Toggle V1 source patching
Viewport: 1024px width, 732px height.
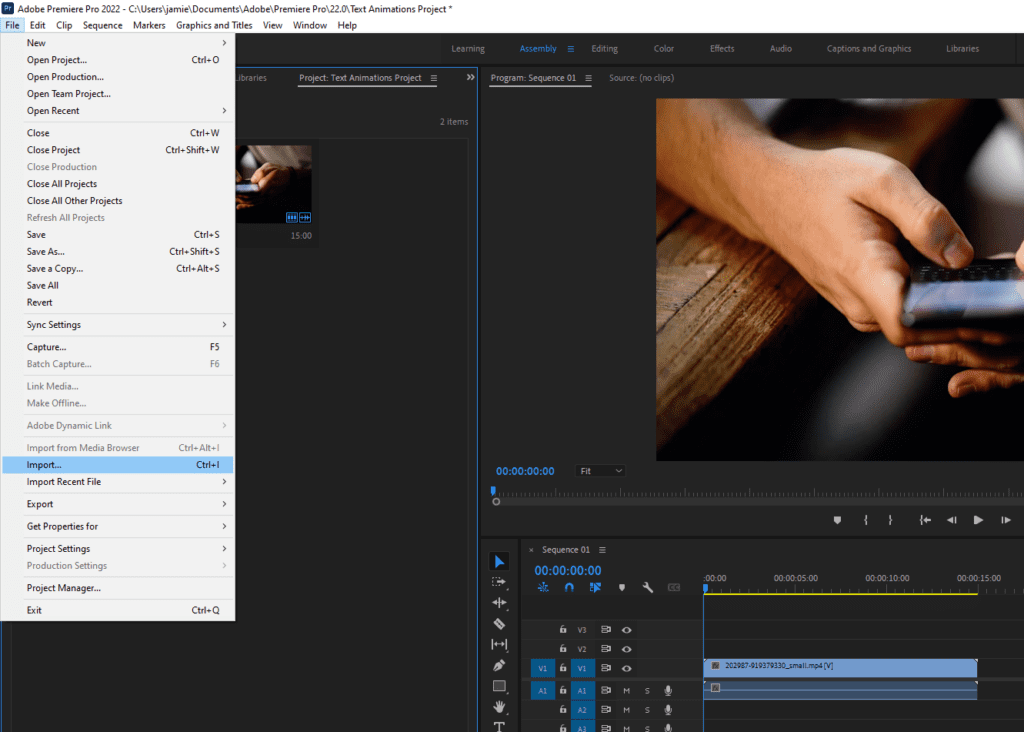coord(543,668)
